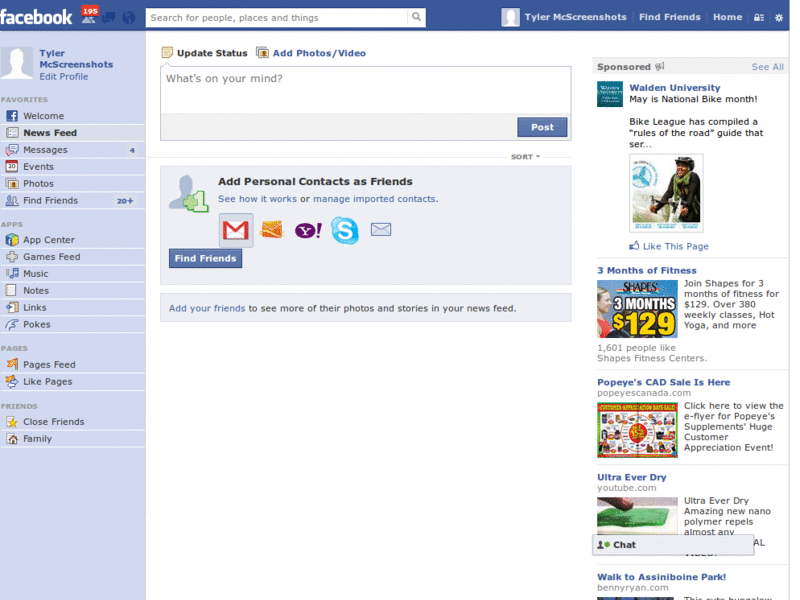Switch to Update Status tab

[205, 53]
